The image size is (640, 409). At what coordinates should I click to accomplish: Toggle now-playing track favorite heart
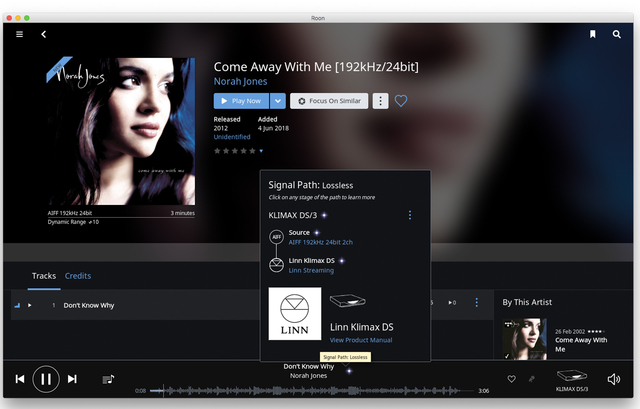511,379
